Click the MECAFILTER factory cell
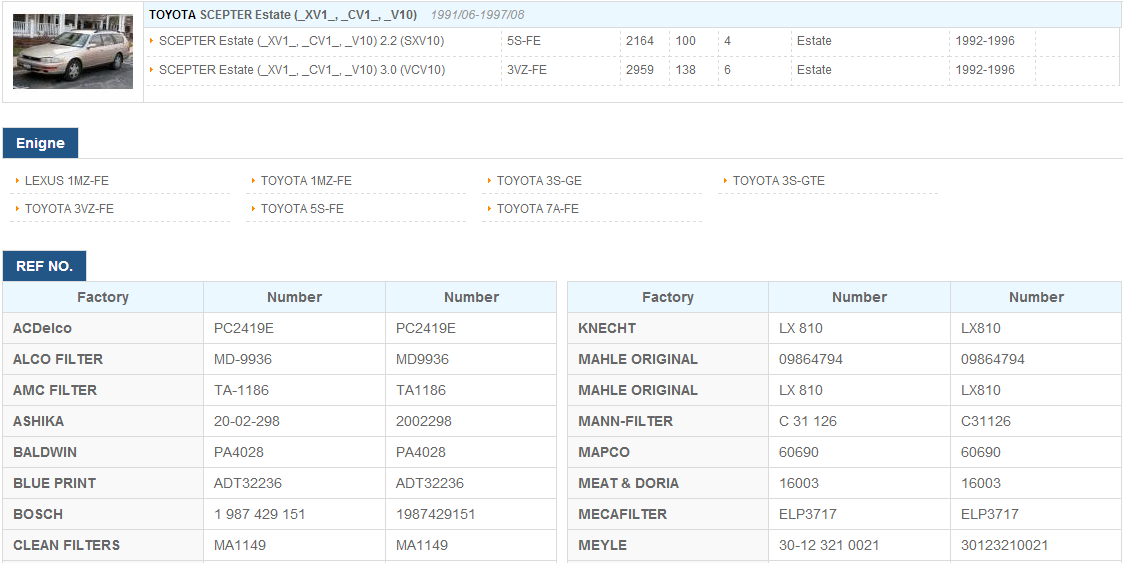The height and width of the screenshot is (563, 1123). click(668, 514)
